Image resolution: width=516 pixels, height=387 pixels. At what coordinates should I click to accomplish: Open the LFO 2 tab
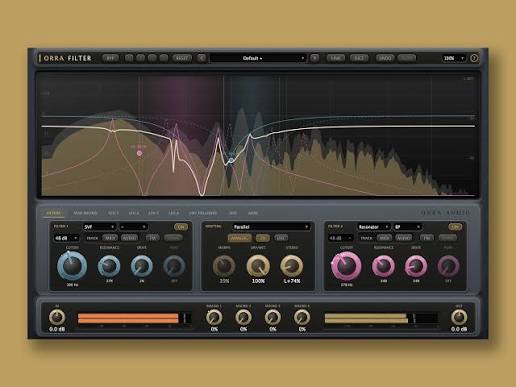(x=134, y=213)
